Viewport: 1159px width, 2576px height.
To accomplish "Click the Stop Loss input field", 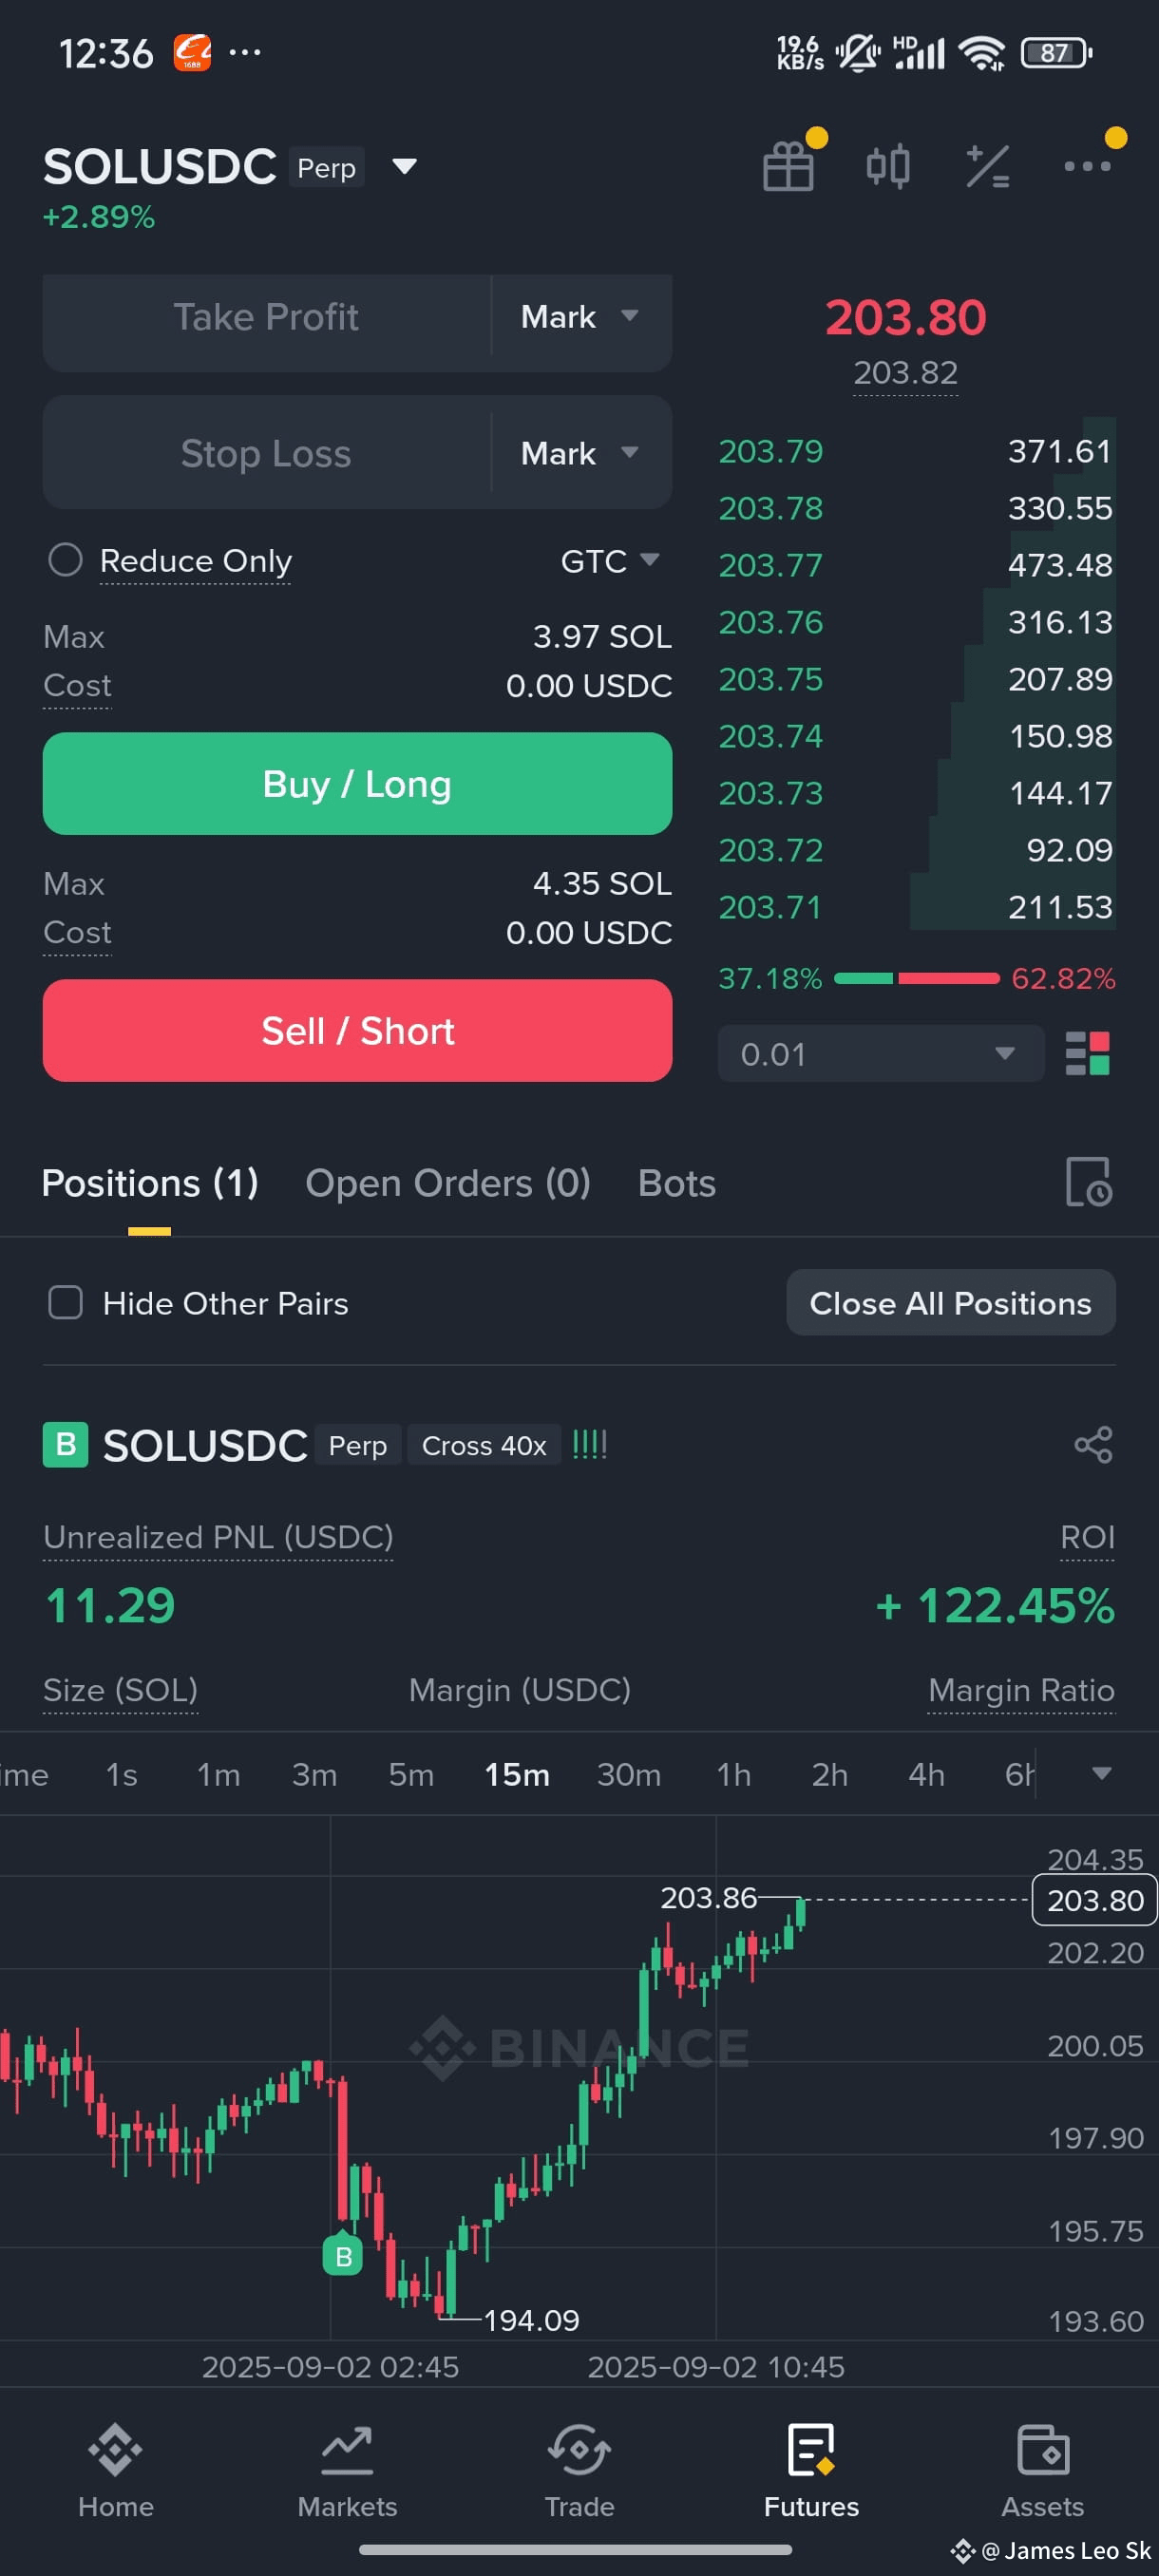I will (266, 453).
